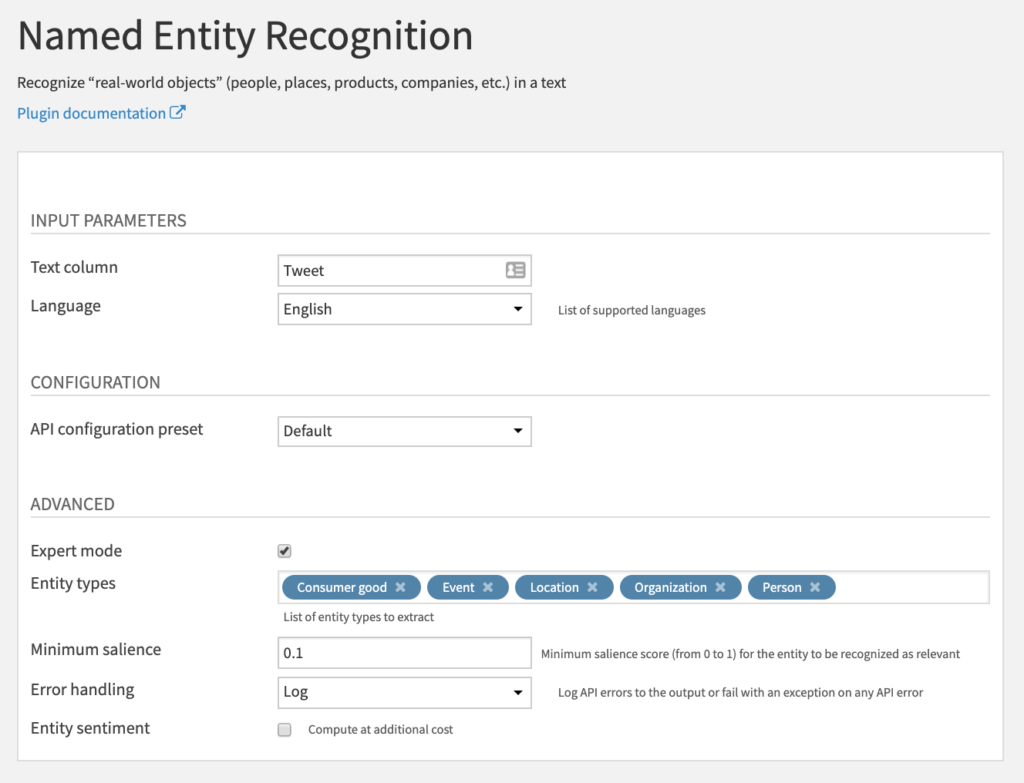1024x783 pixels.
Task: Click the Entity types label
Action: coord(73,583)
